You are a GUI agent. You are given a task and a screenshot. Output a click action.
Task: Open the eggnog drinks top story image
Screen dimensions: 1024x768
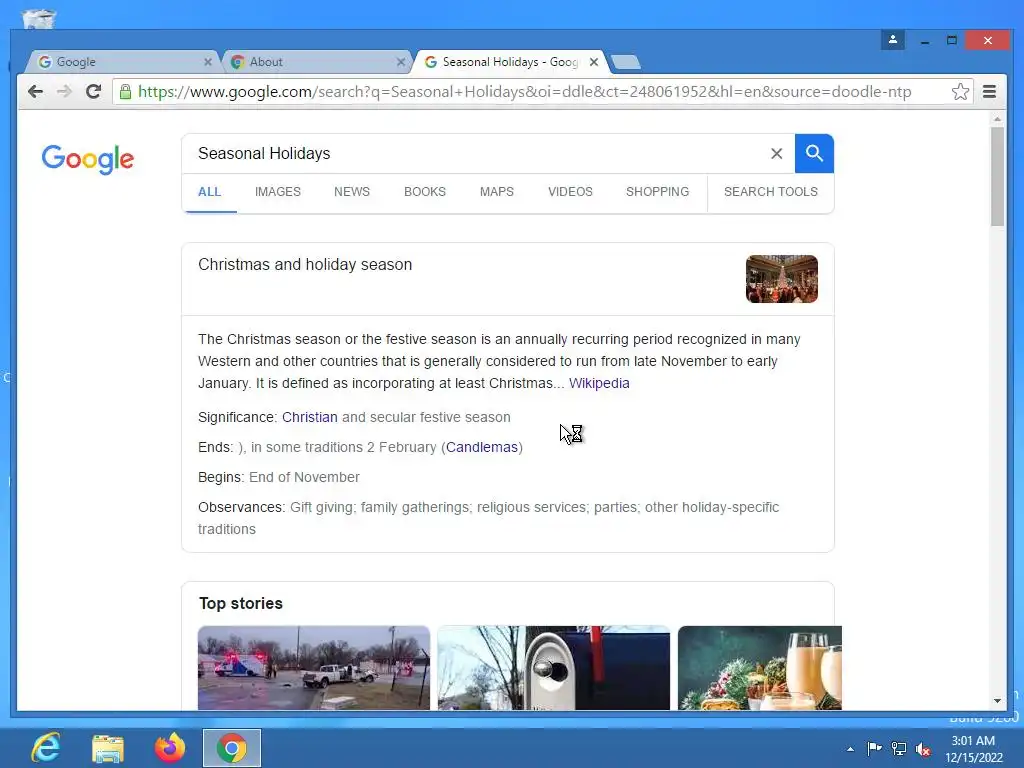coord(760,667)
